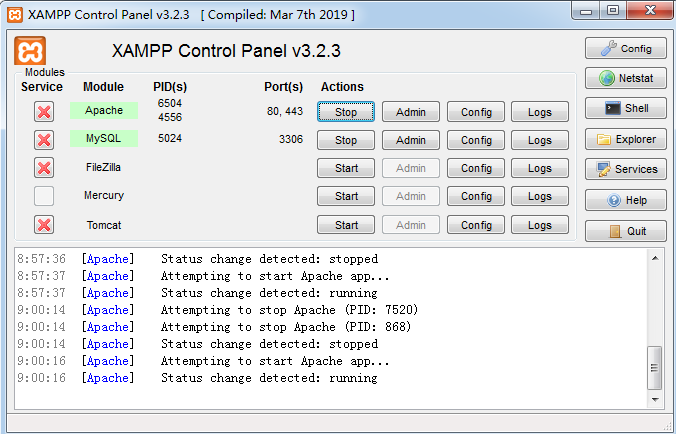This screenshot has width=676, height=434.
Task: Minimize the XAMPP Control Panel window
Action: coord(586,11)
